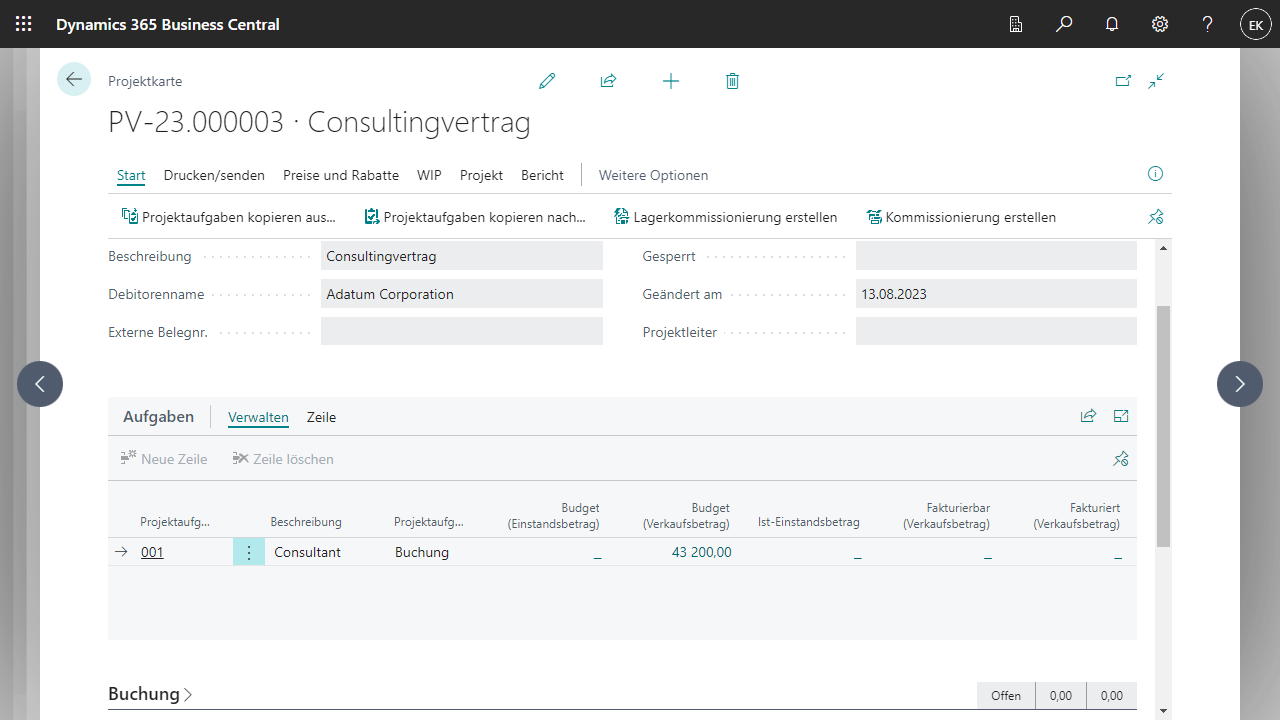
Task: Open the app launcher waffle menu
Action: [x=24, y=24]
